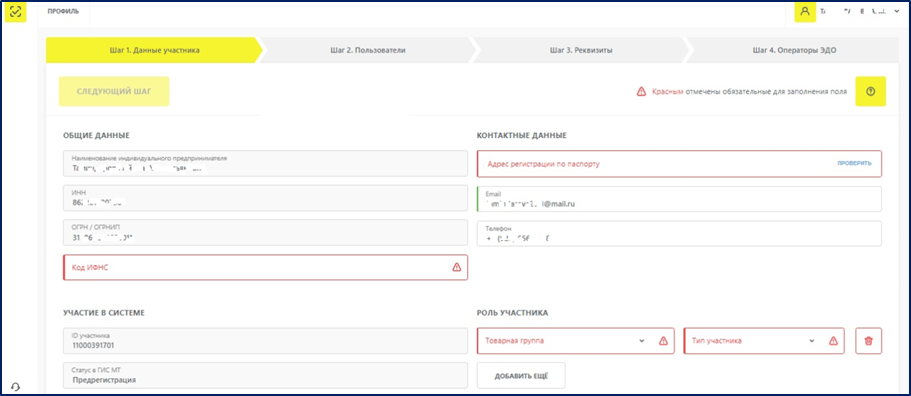Viewport: 911px width, 396px height.
Task: Open support headset icon in sidebar
Action: [x=16, y=386]
